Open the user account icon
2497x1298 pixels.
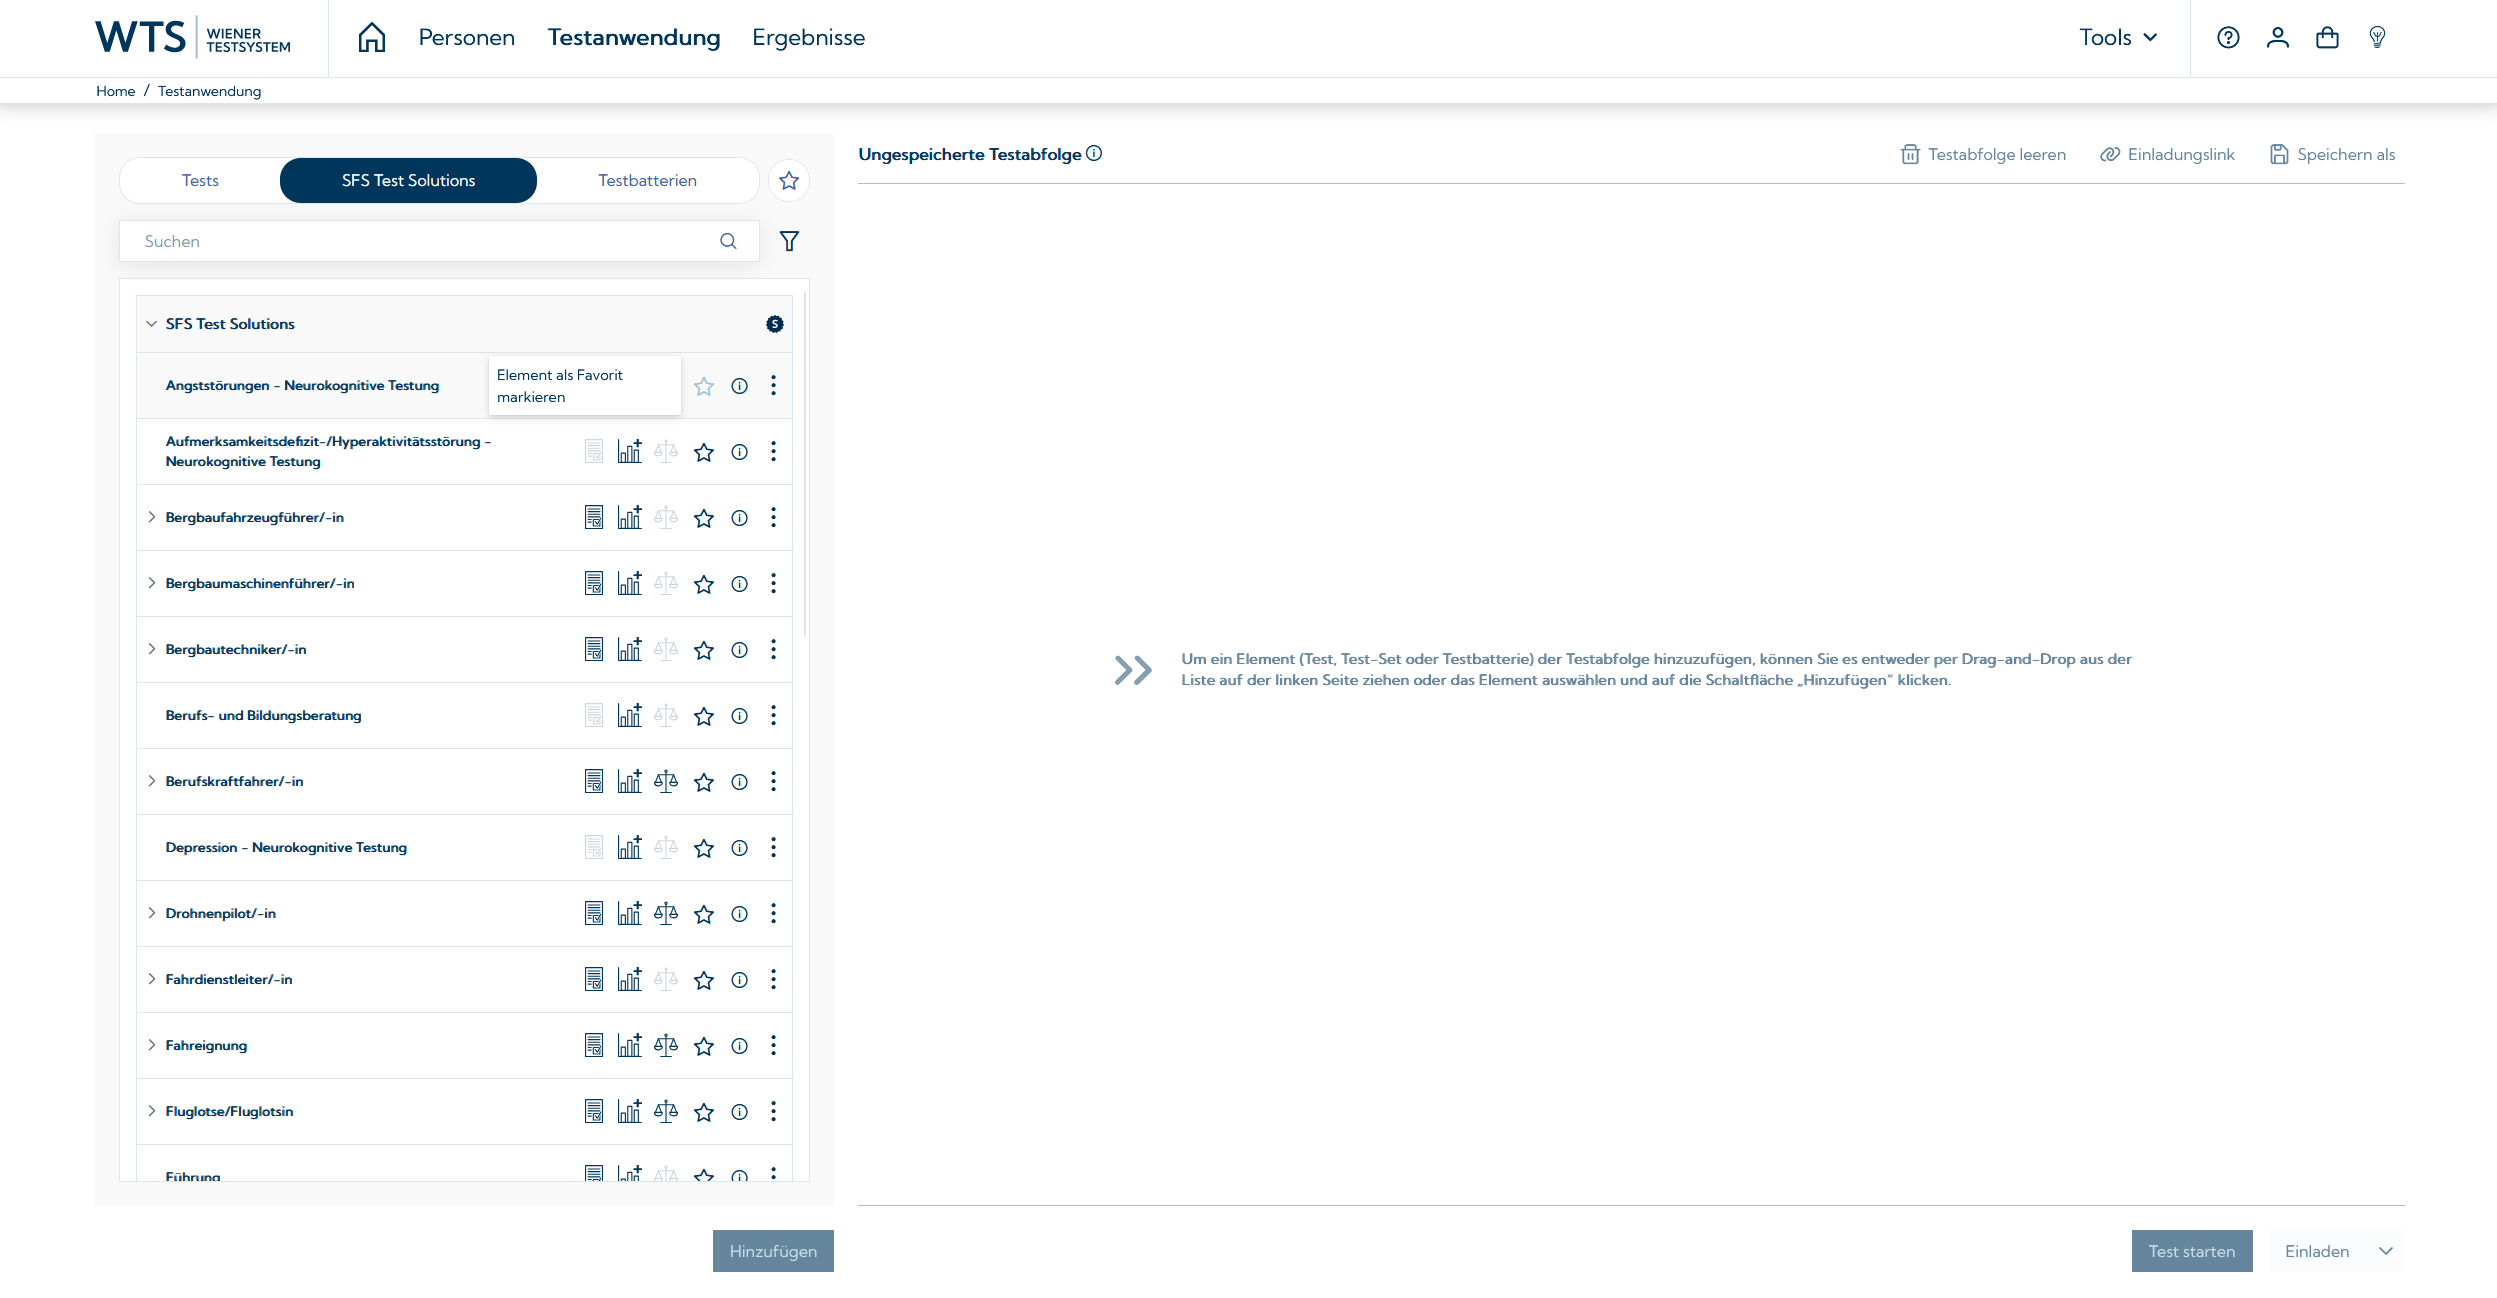tap(2278, 37)
